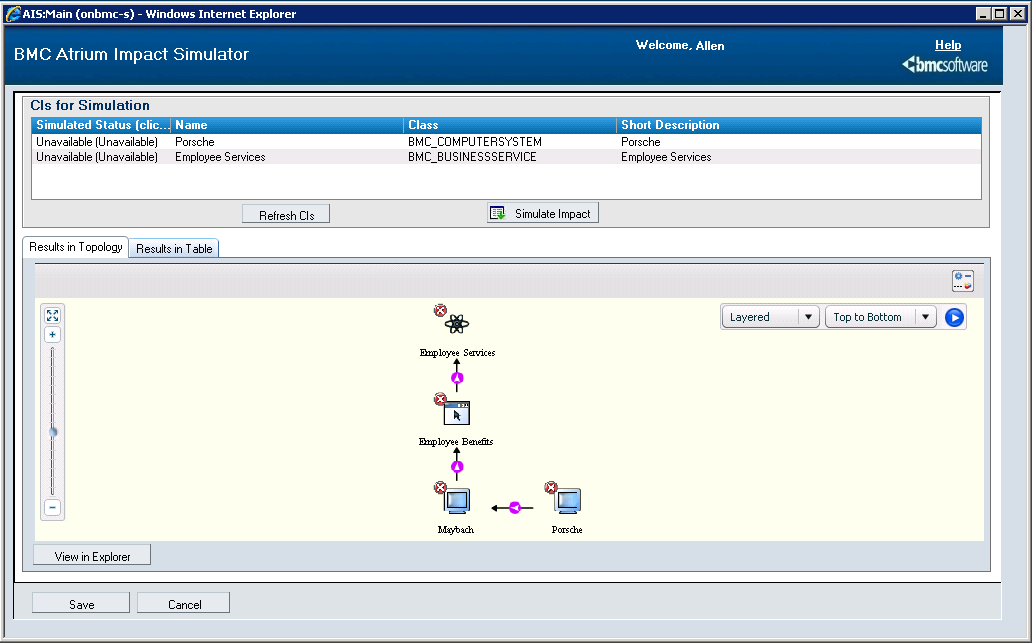Click the Simulate Impact button
1032x643 pixels.
(x=543, y=213)
